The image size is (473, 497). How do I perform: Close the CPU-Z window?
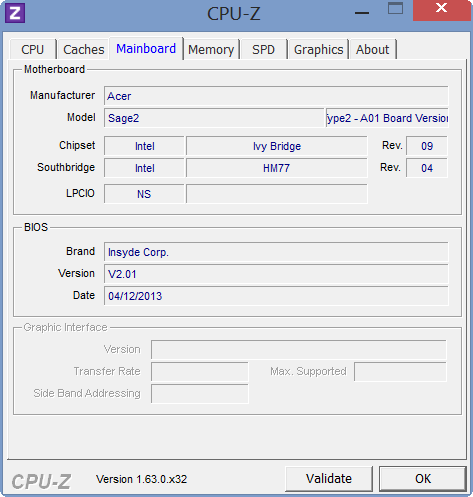coord(442,10)
